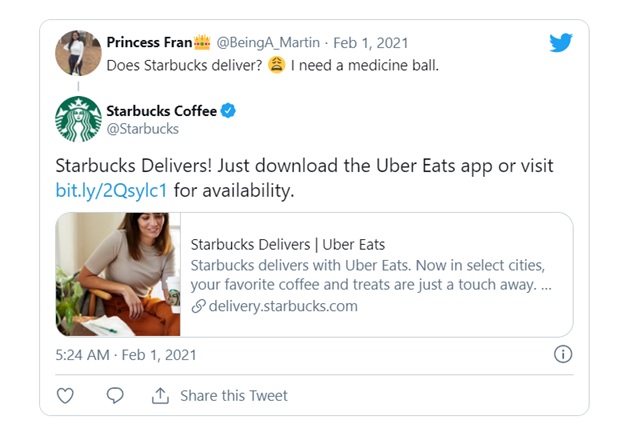Open the tweet info circle icon
Viewport: 624px width, 436px height.
pos(563,354)
